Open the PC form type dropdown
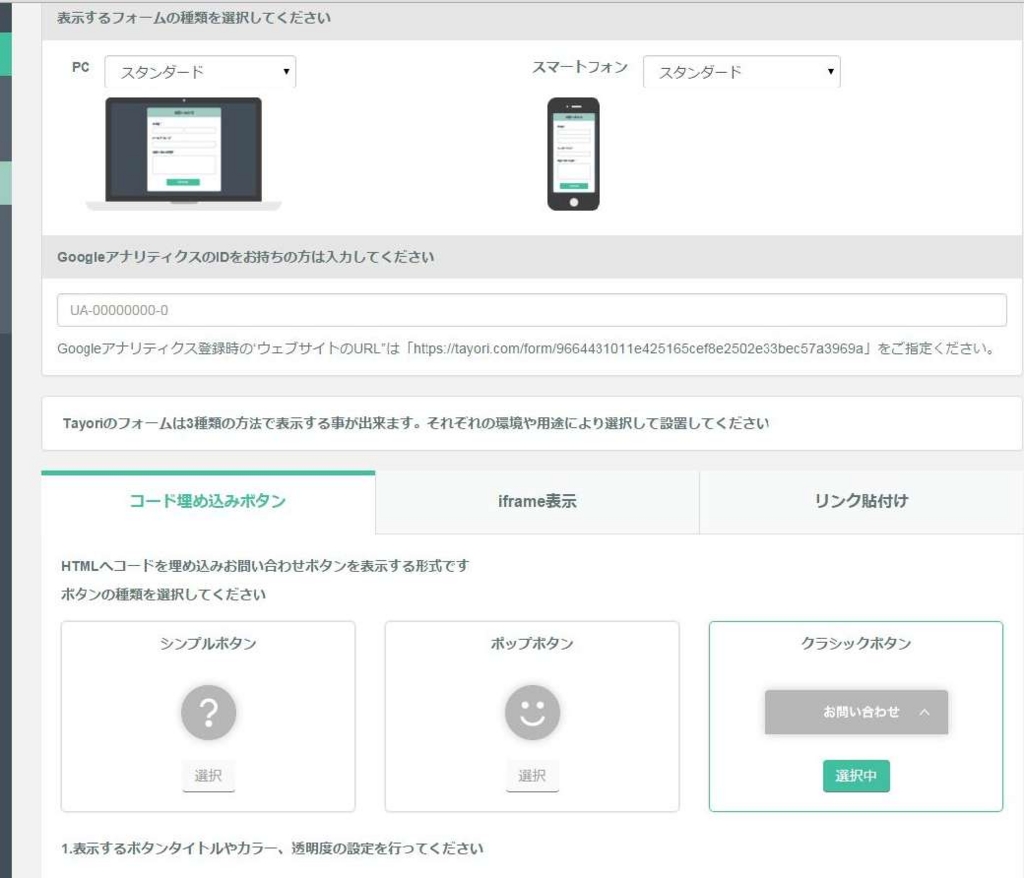 [200, 72]
